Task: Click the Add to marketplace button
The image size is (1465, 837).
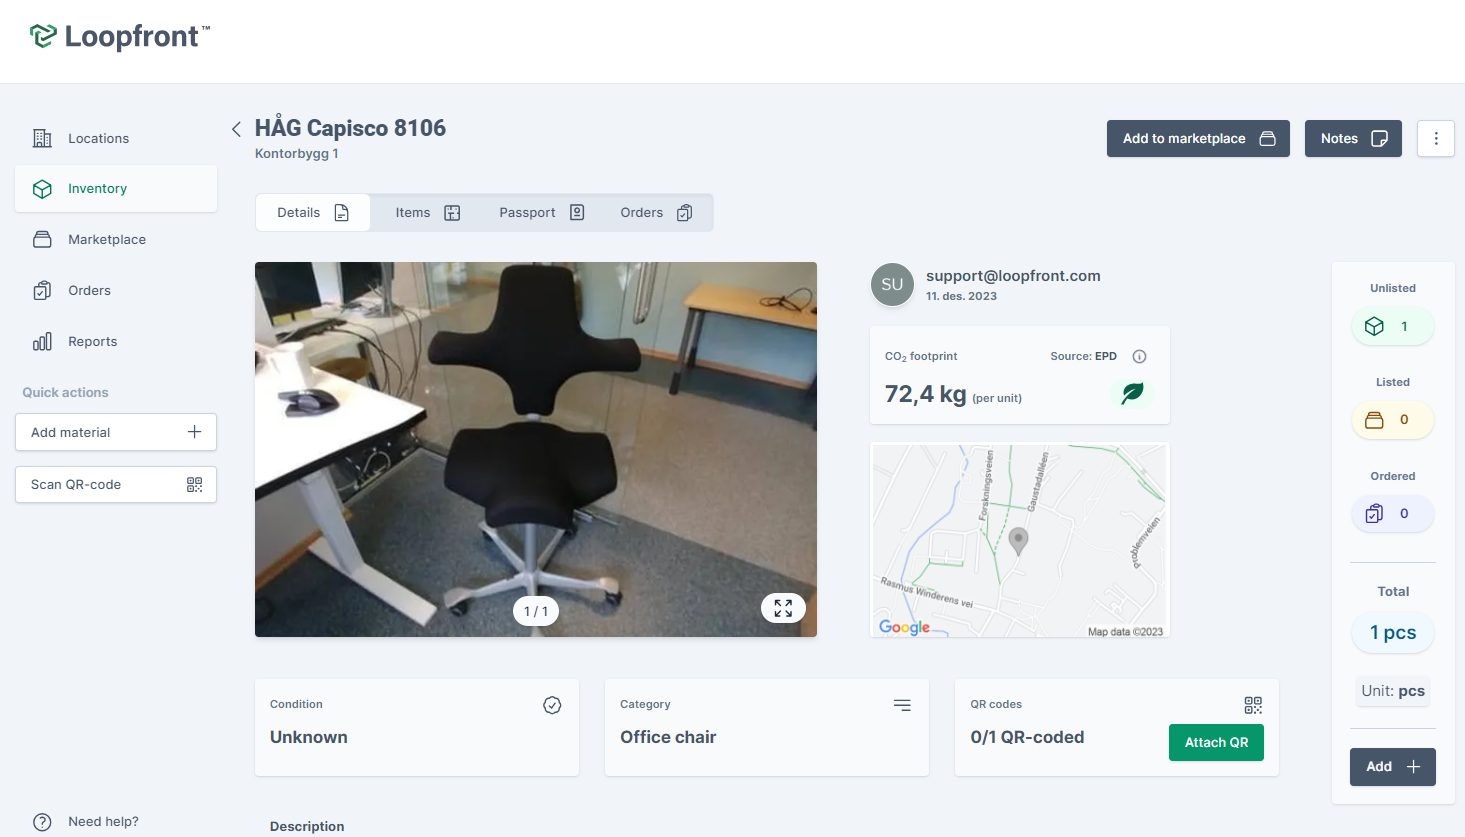Action: click(x=1198, y=139)
